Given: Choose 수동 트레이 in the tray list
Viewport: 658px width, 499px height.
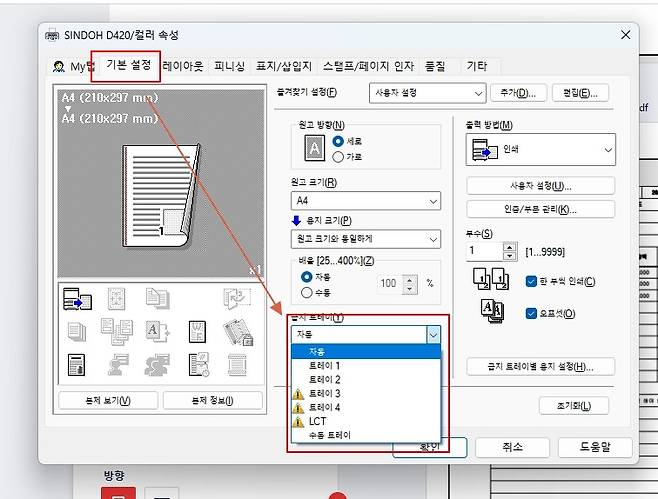Looking at the screenshot, I should point(366,435).
